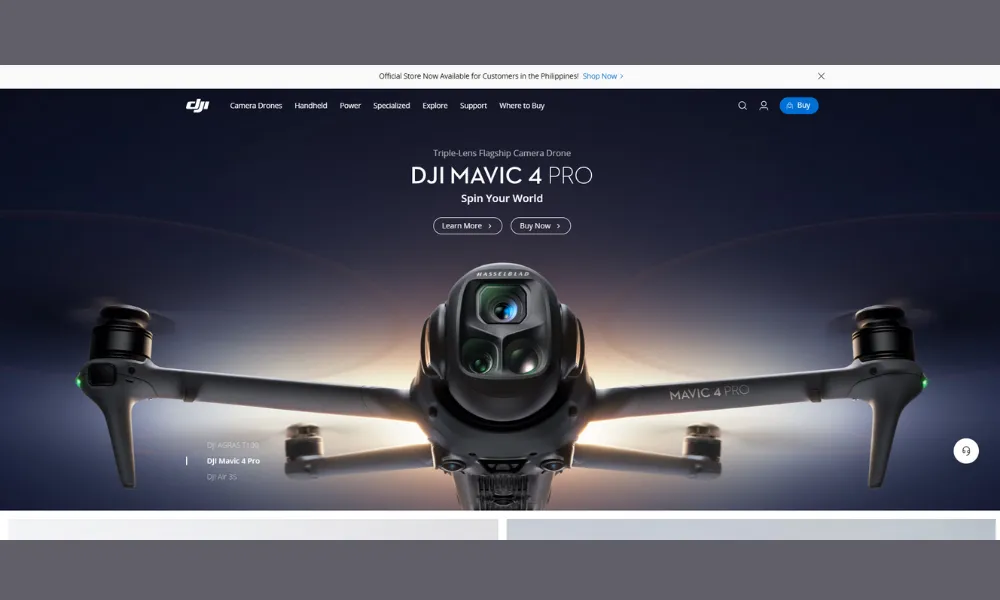
Task: Click the user account icon
Action: 764,106
